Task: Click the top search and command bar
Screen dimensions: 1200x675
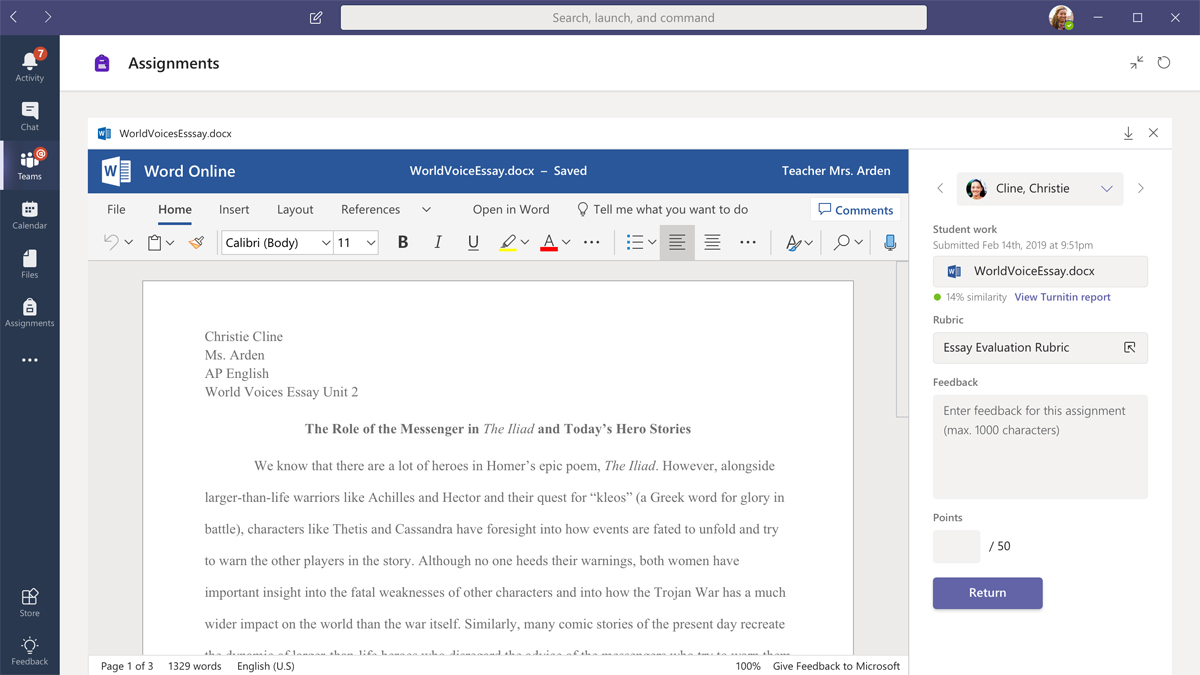Action: pos(633,17)
